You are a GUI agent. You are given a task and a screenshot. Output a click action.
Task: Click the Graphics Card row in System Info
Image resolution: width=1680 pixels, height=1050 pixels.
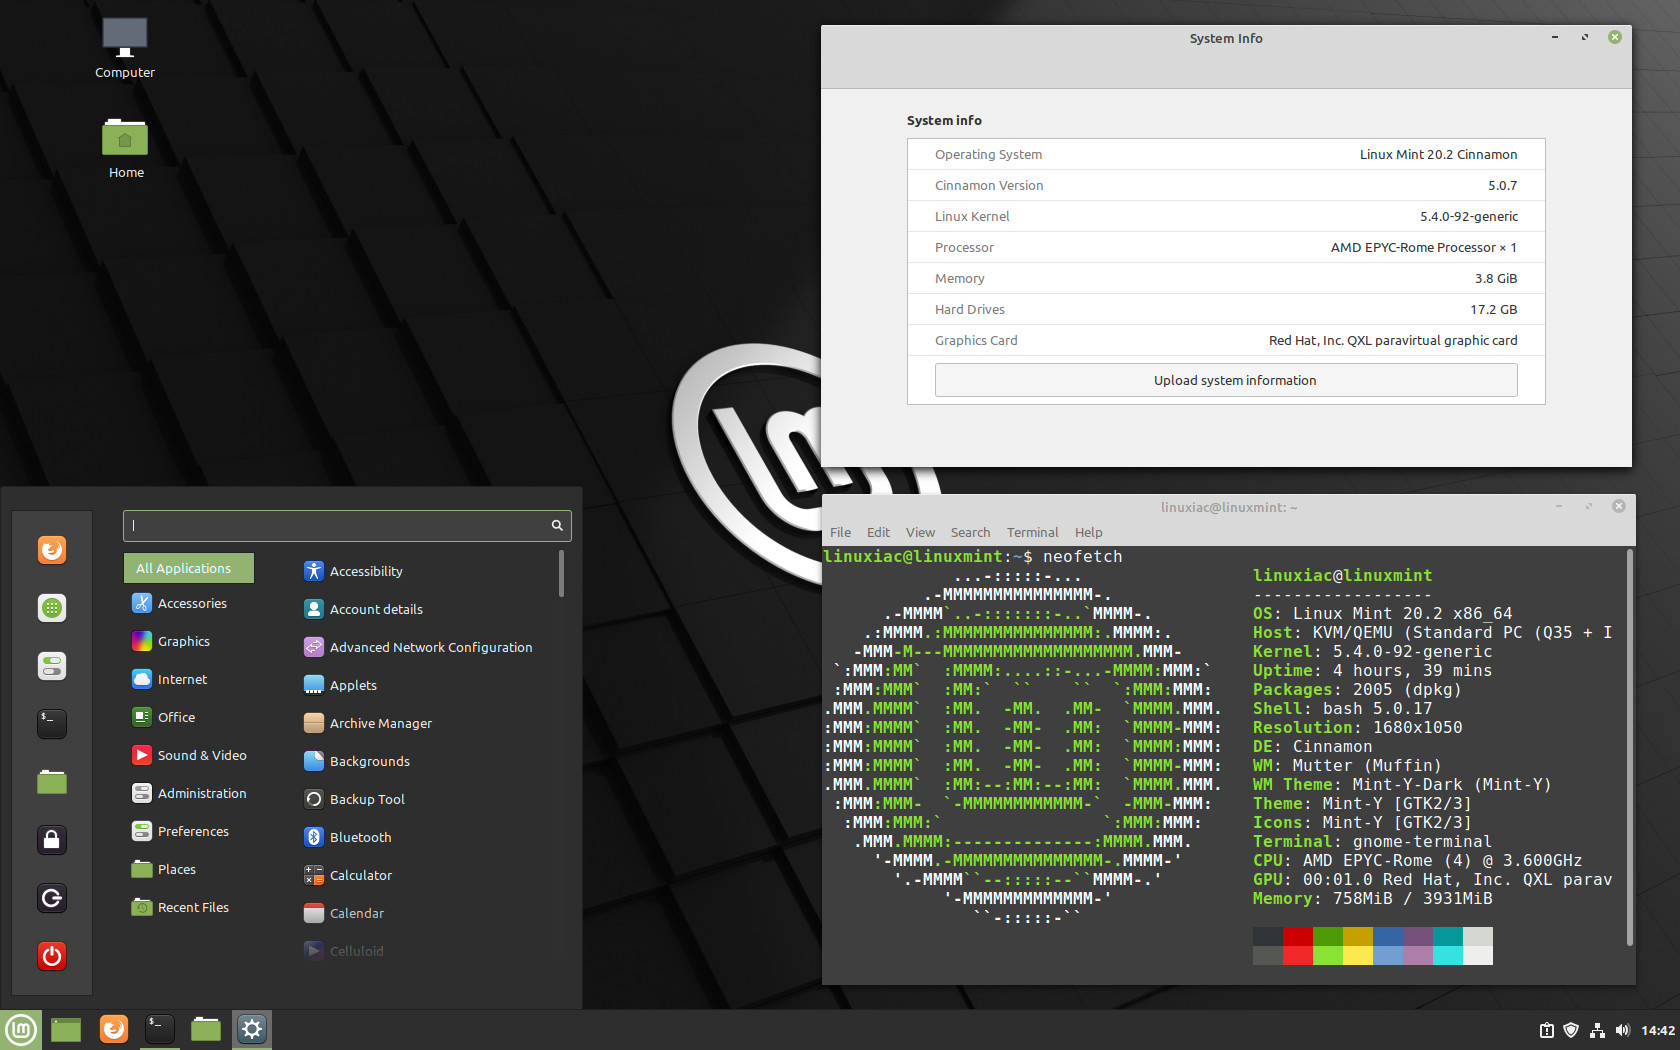tap(1226, 340)
